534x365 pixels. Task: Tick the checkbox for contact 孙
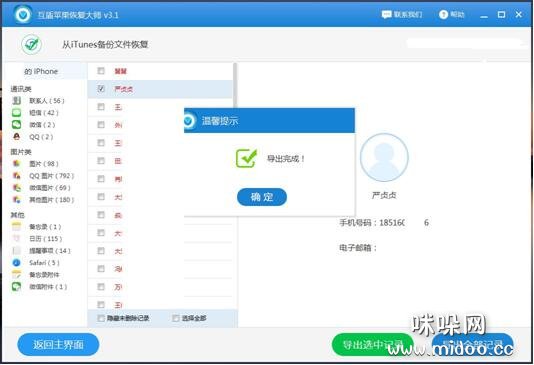tap(101, 125)
